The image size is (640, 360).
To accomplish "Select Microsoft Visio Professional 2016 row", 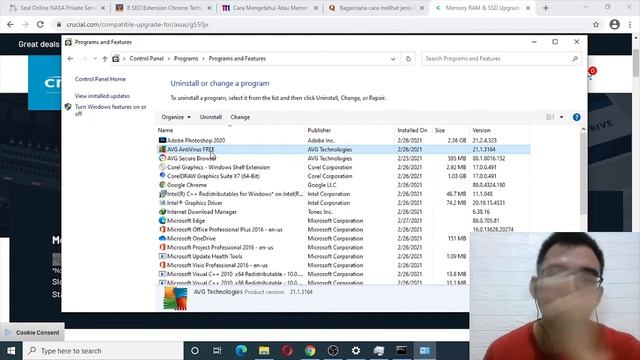I will pyautogui.click(x=313, y=265).
